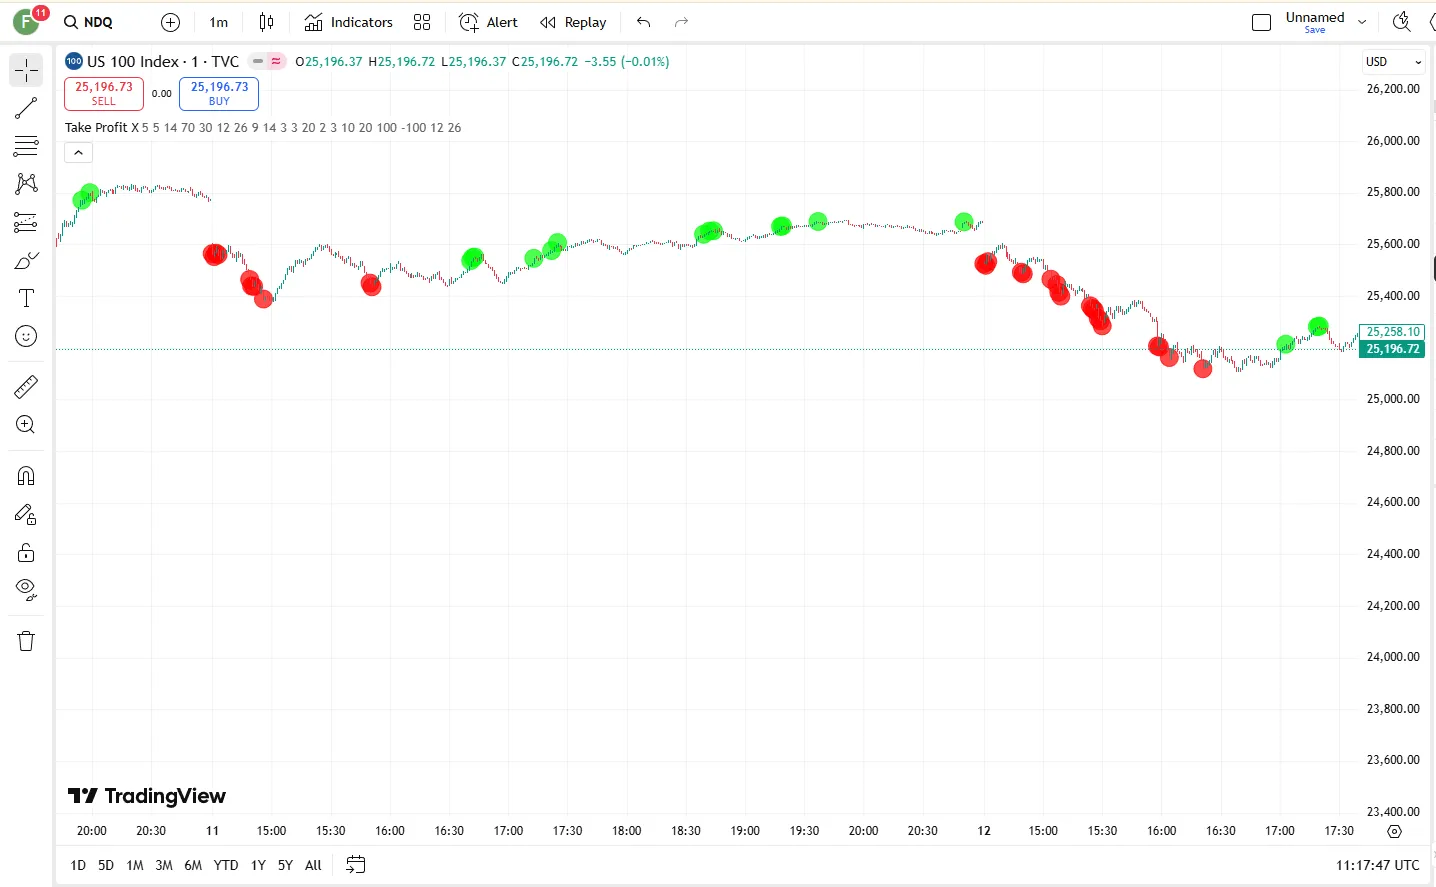Toggle lock all drawing tools
Image resolution: width=1436 pixels, height=887 pixels.
[26, 553]
